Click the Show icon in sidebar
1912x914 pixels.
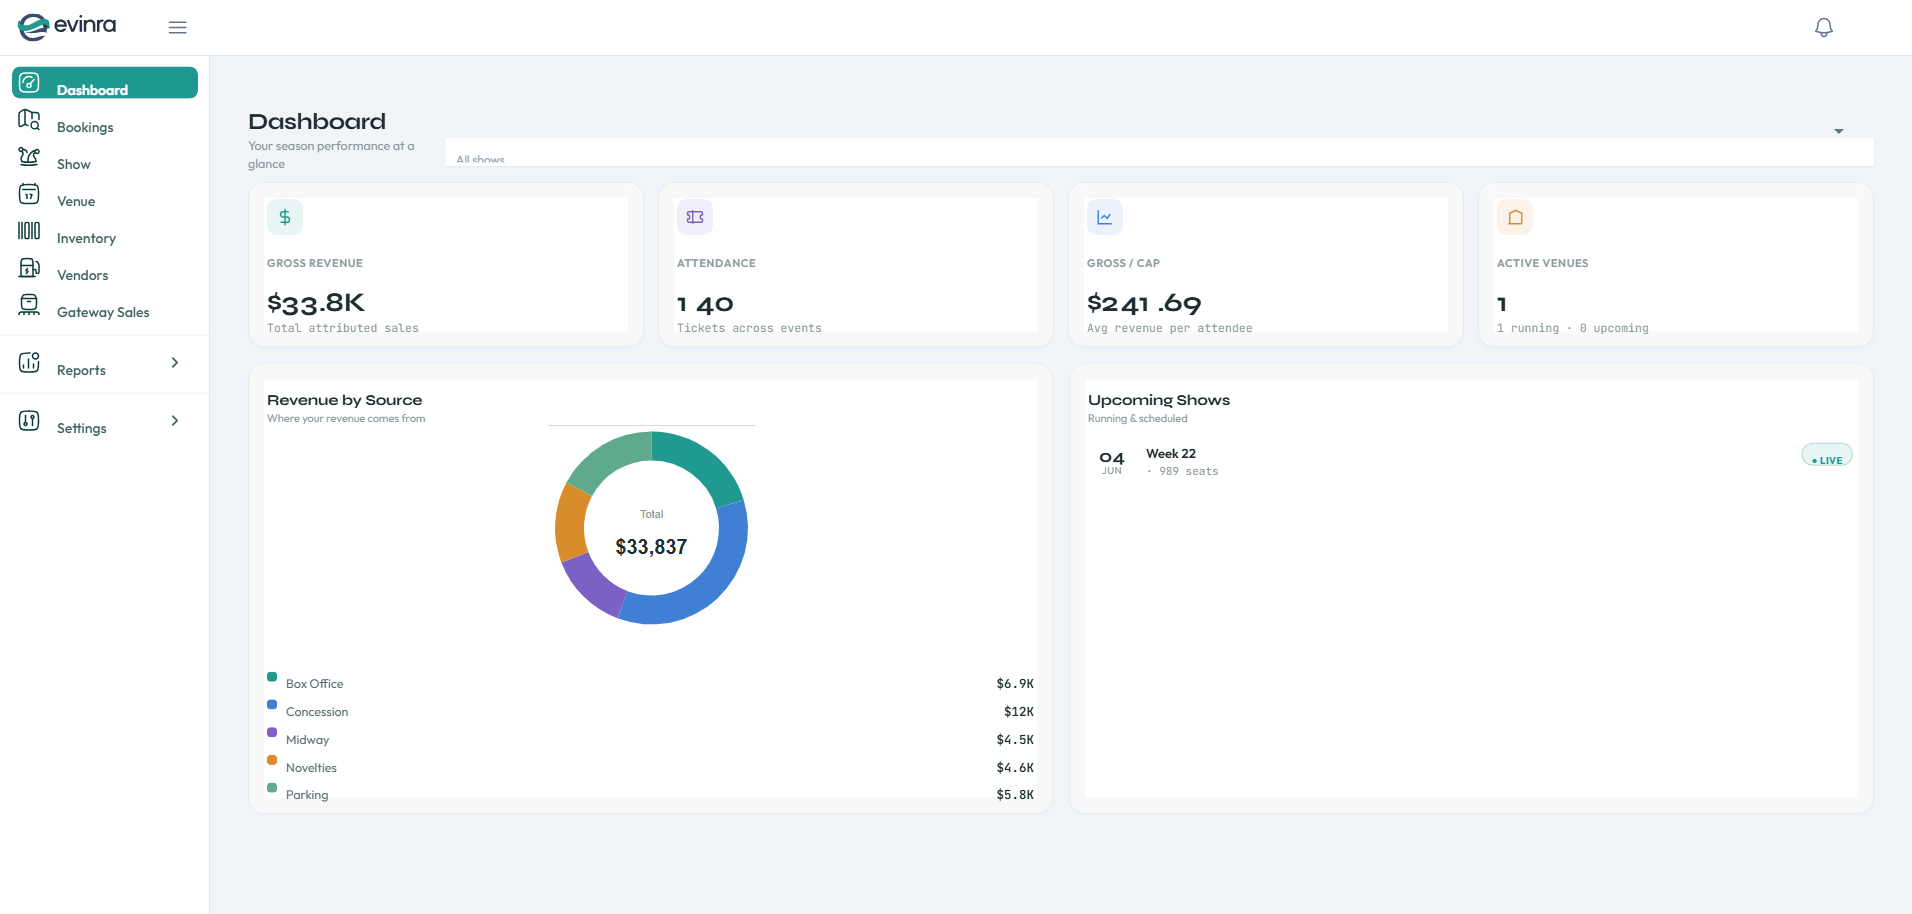(x=29, y=156)
